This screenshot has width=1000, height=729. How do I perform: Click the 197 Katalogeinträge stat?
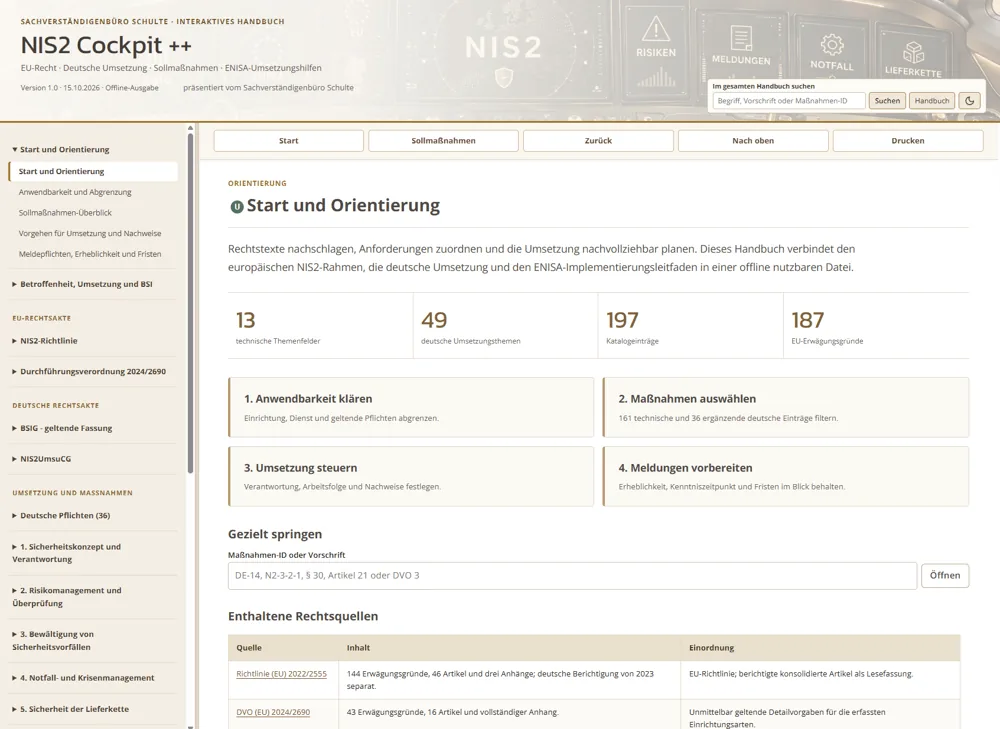[691, 326]
